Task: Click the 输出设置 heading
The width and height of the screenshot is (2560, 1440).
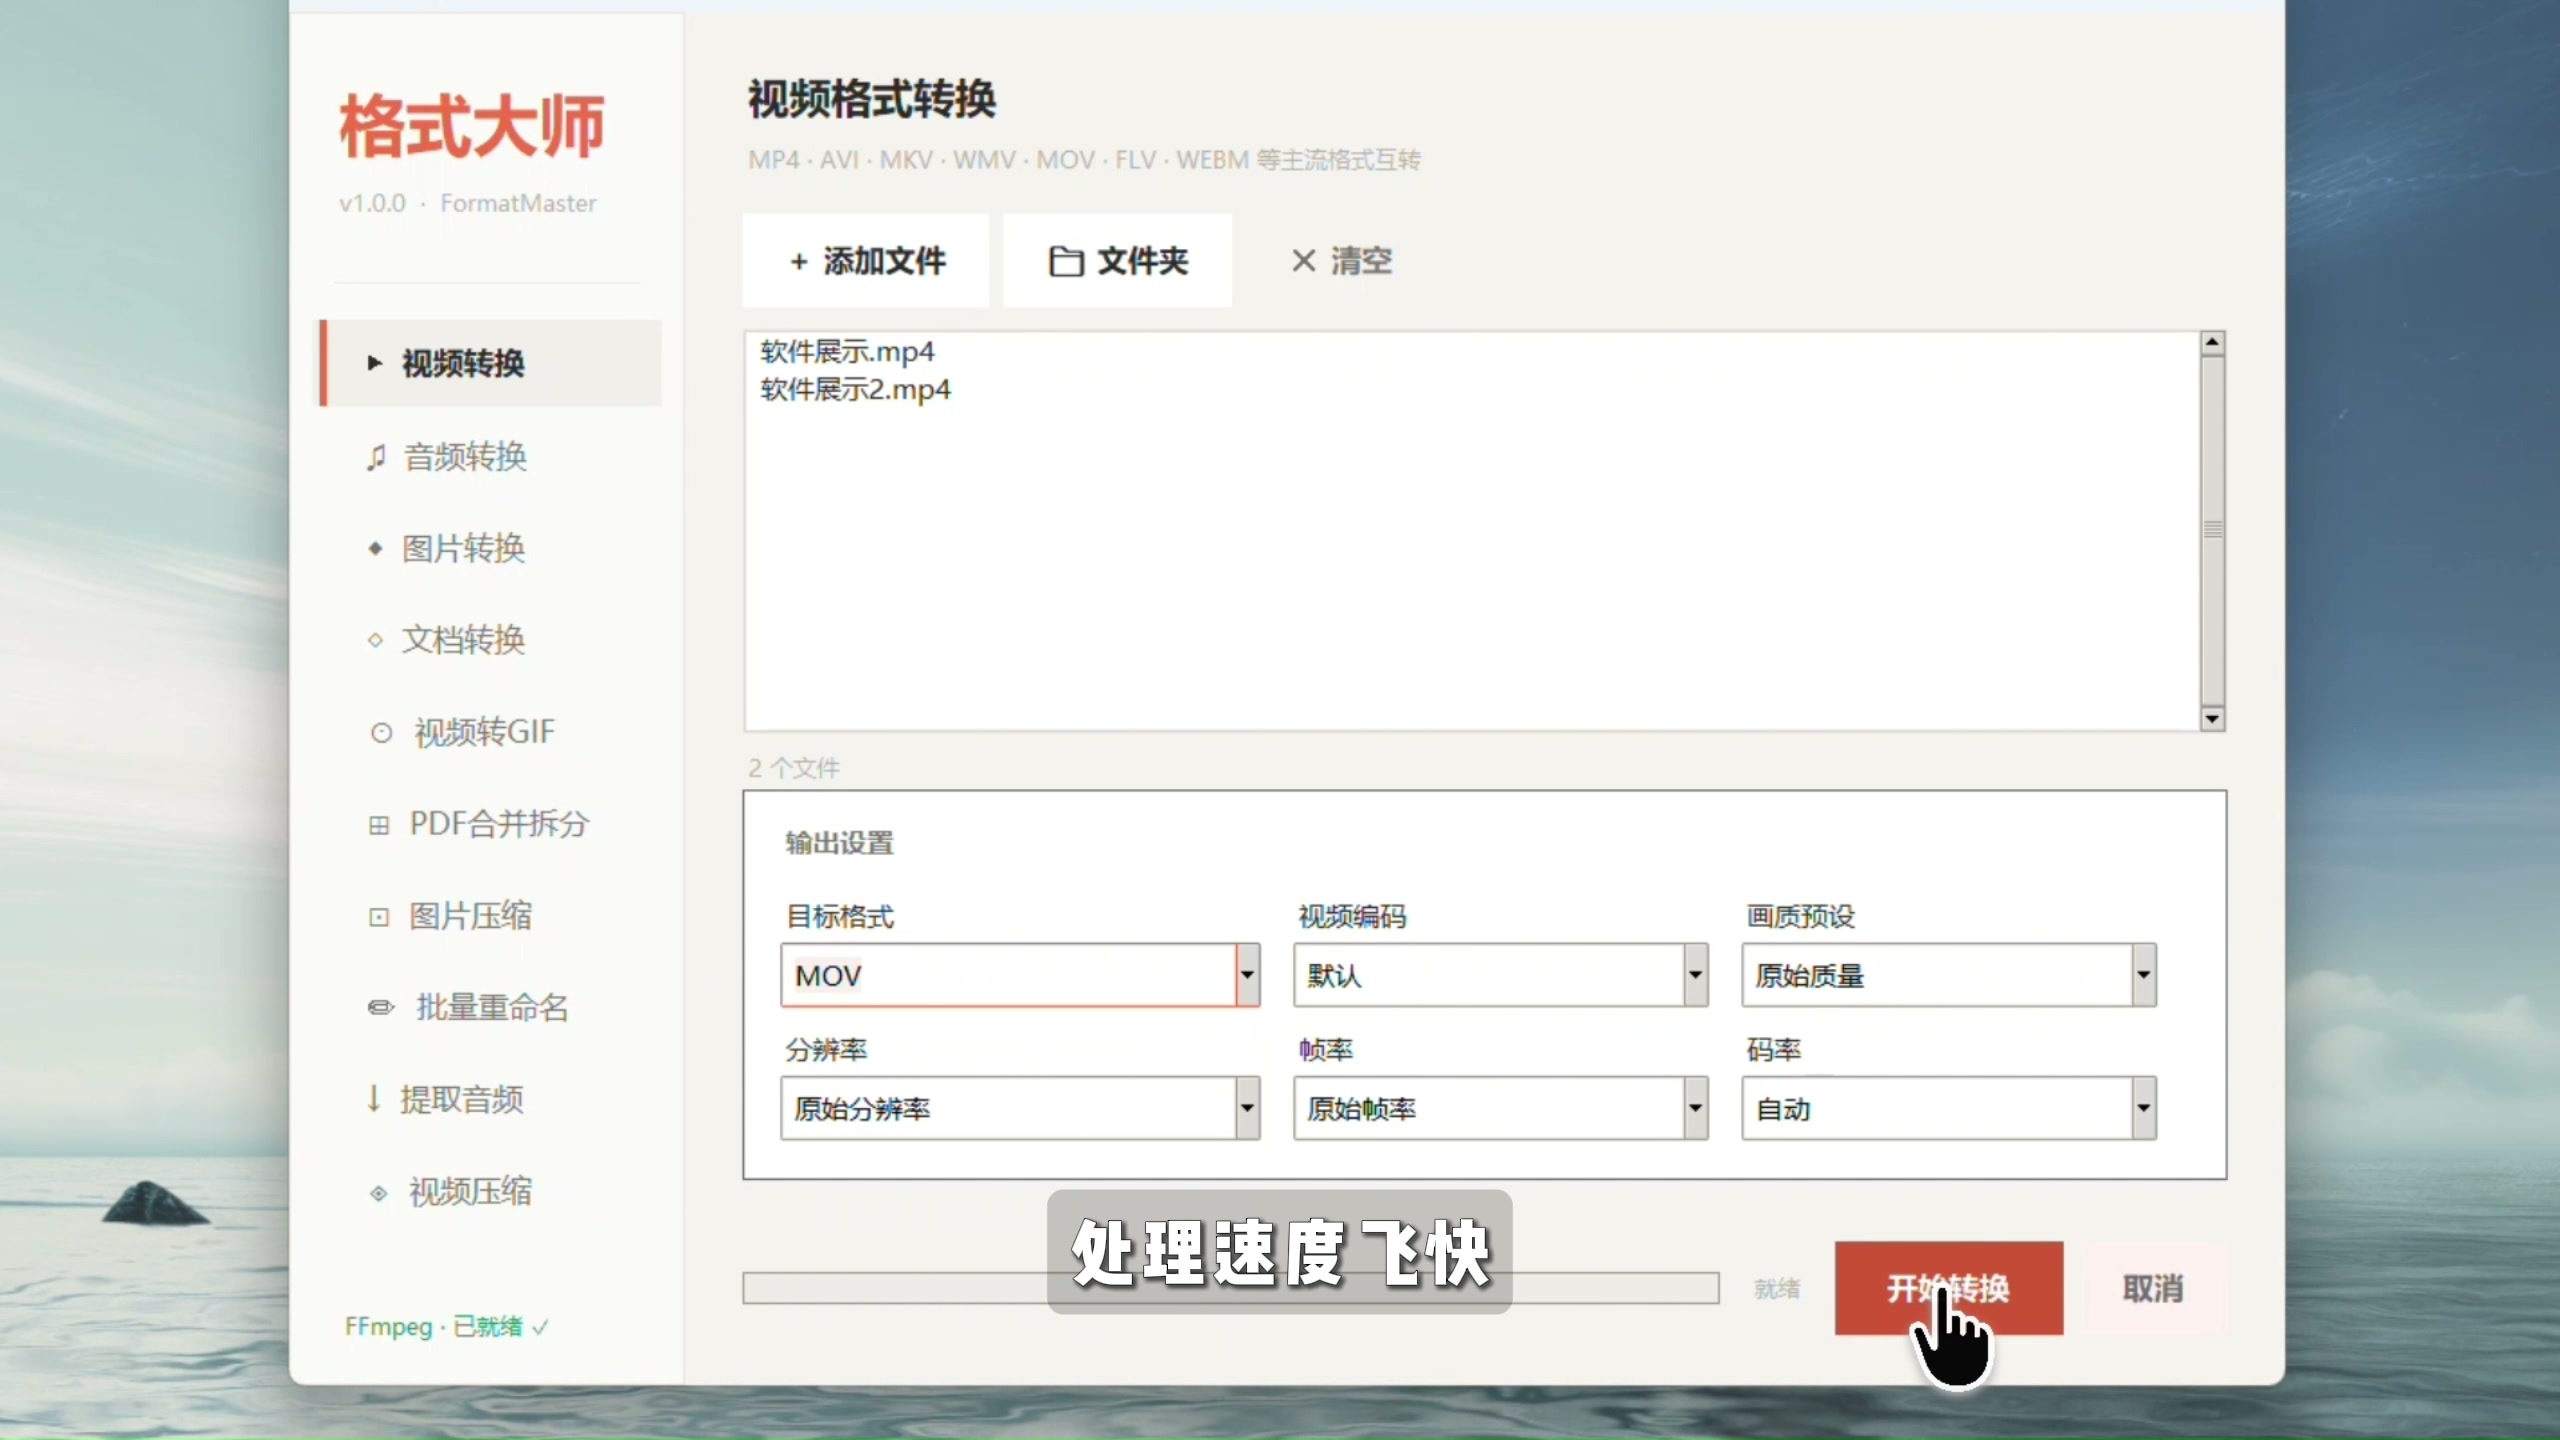Action: (840, 844)
